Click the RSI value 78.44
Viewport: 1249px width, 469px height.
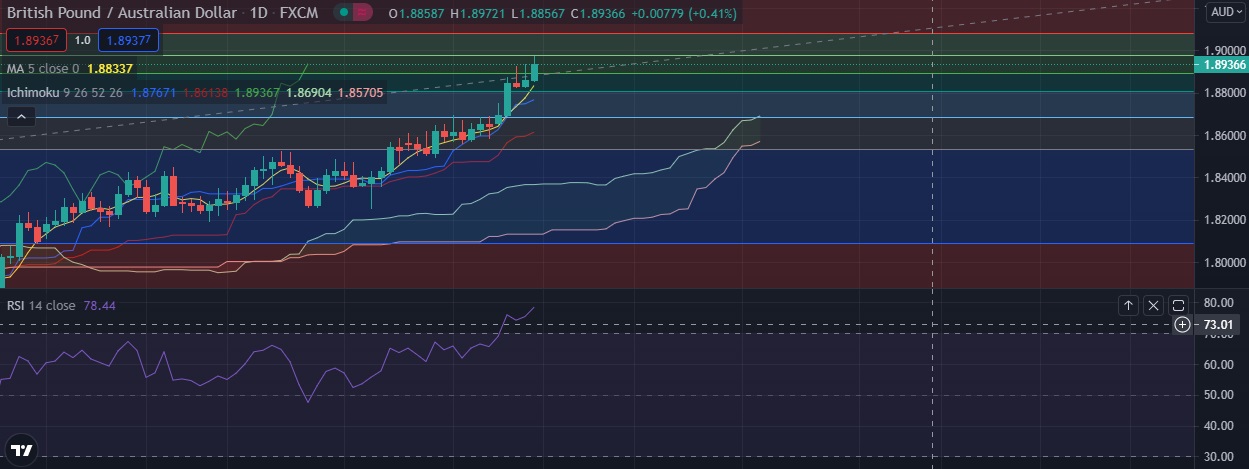tap(100, 305)
